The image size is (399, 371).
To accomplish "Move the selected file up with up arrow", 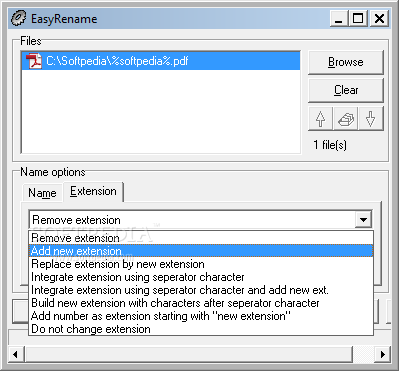I will click(x=320, y=119).
